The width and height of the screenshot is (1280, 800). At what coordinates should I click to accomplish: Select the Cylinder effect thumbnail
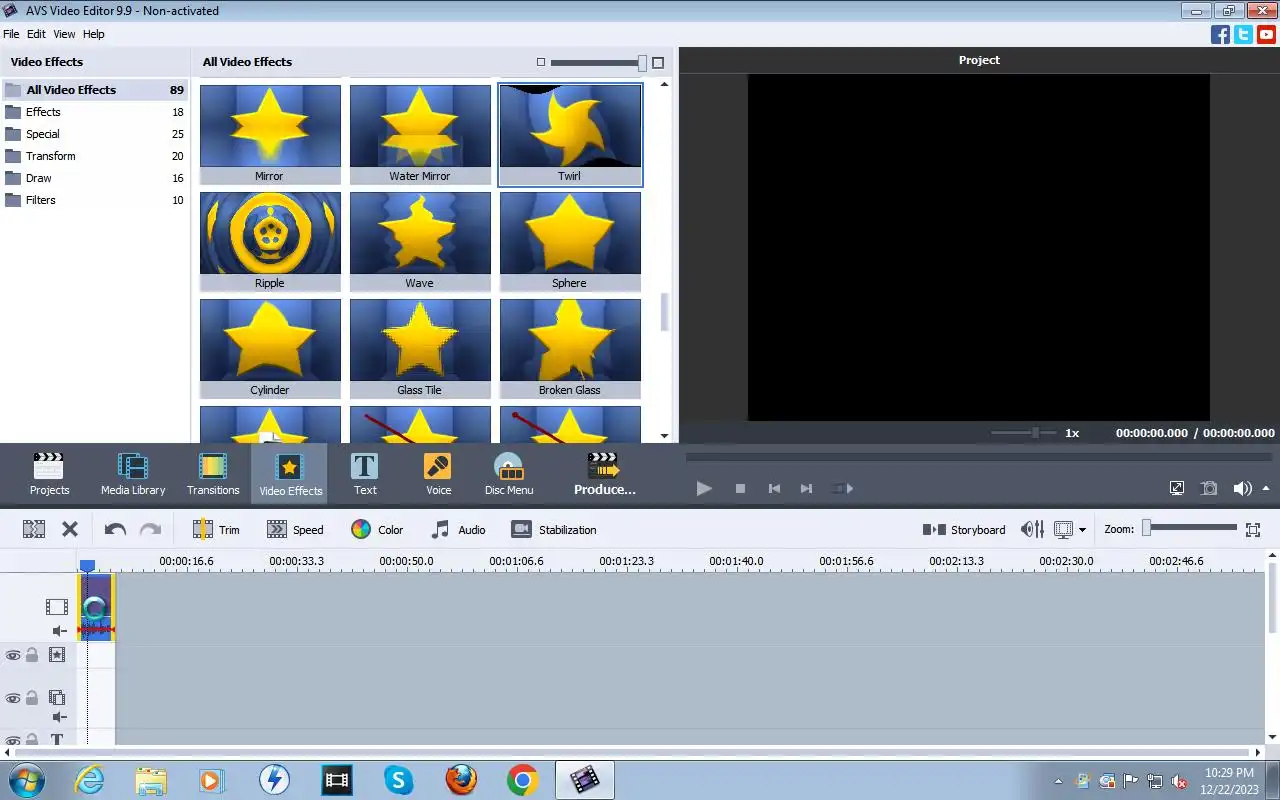pyautogui.click(x=270, y=348)
